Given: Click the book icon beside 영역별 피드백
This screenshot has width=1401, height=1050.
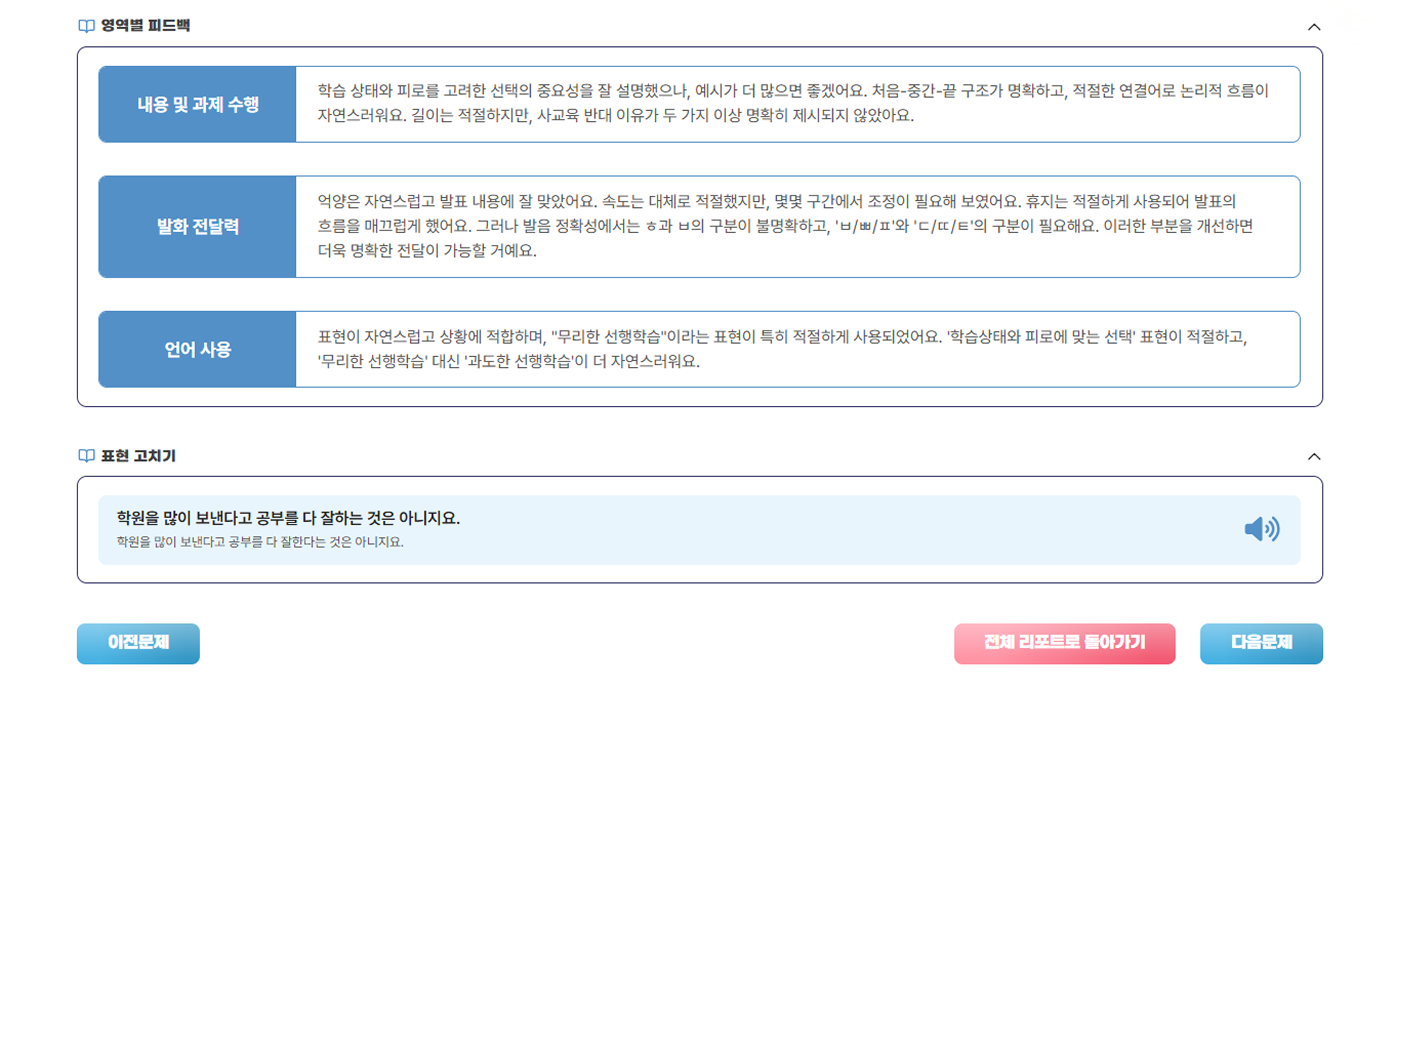Looking at the screenshot, I should click(87, 26).
